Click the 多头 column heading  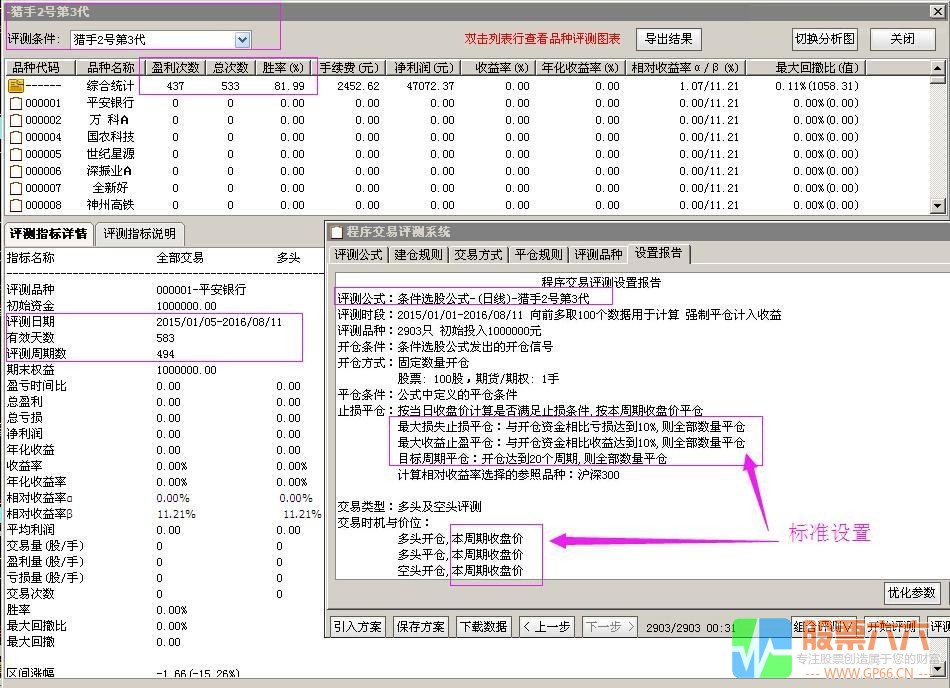pos(288,258)
